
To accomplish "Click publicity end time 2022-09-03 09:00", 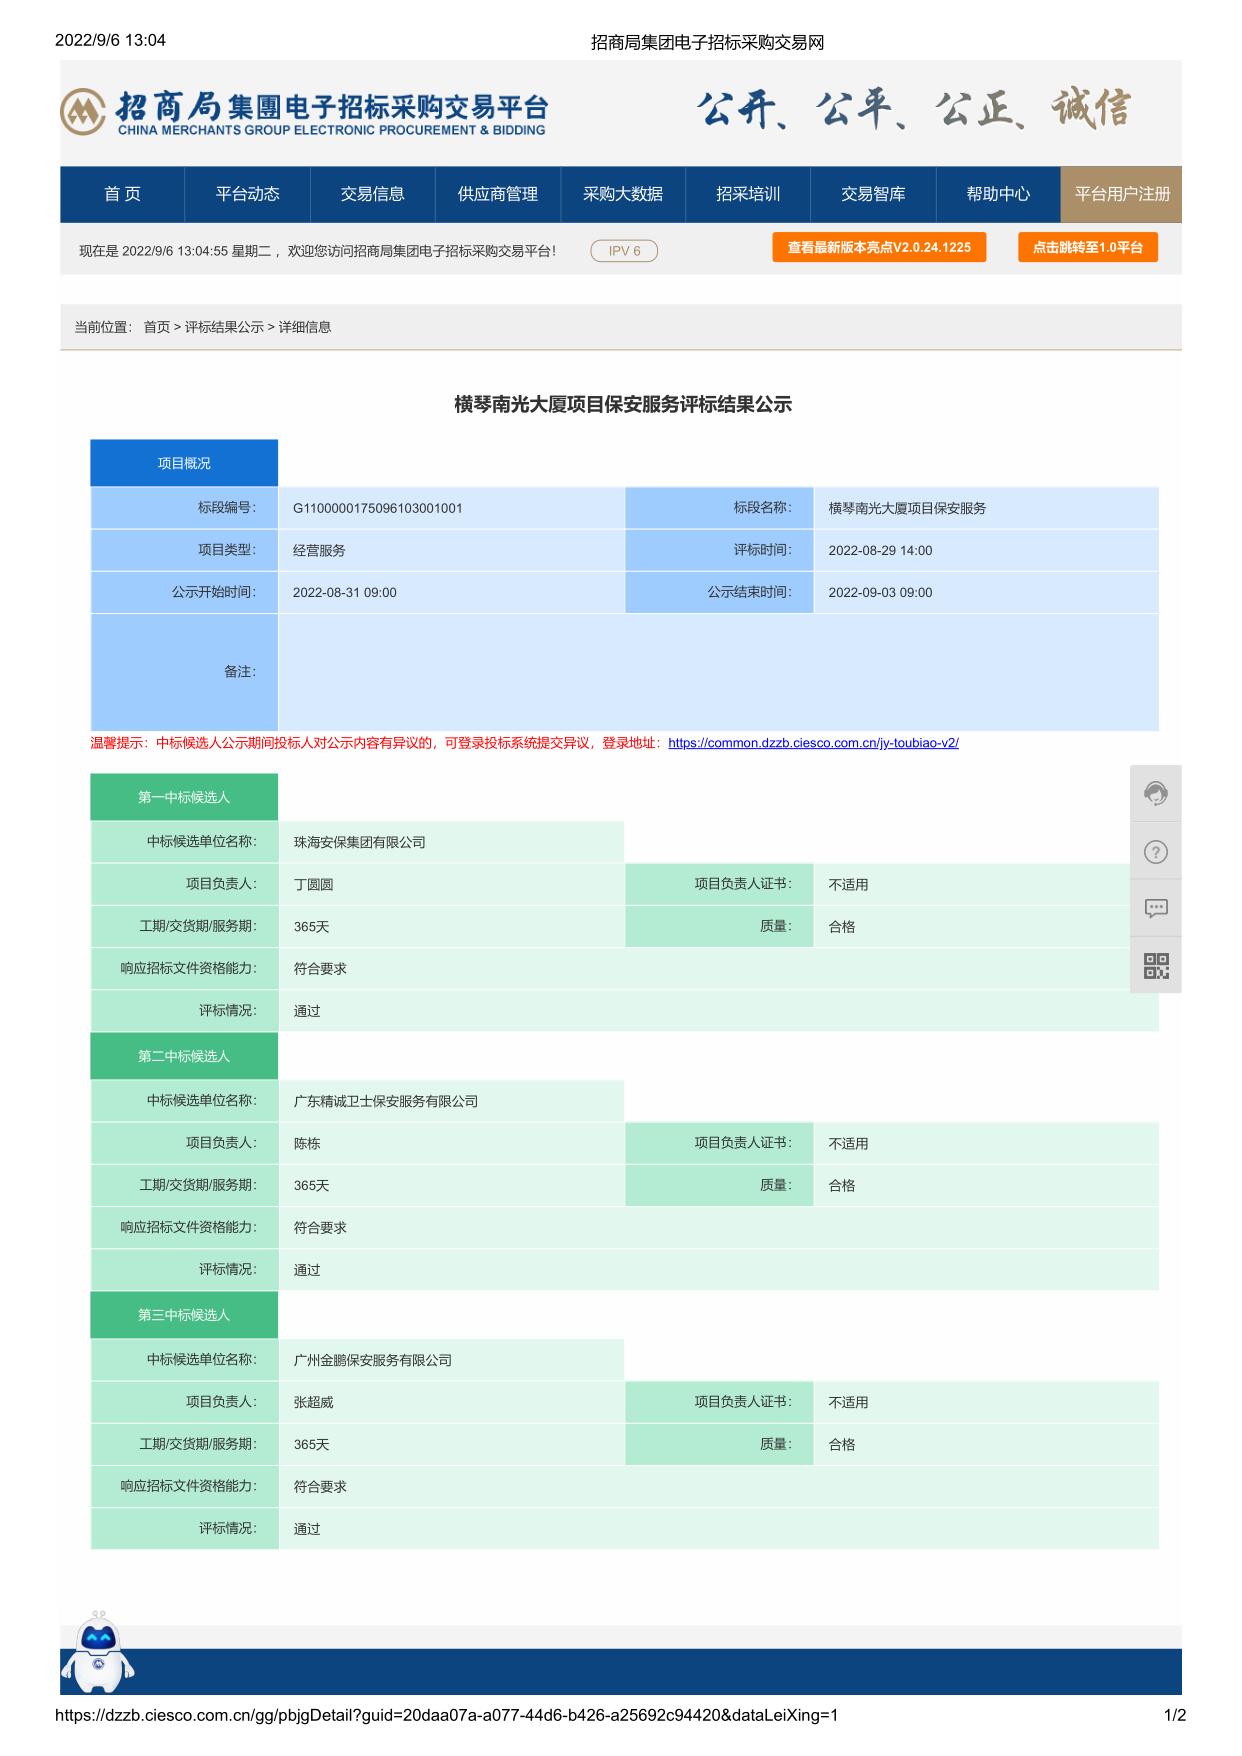I will click(x=880, y=592).
